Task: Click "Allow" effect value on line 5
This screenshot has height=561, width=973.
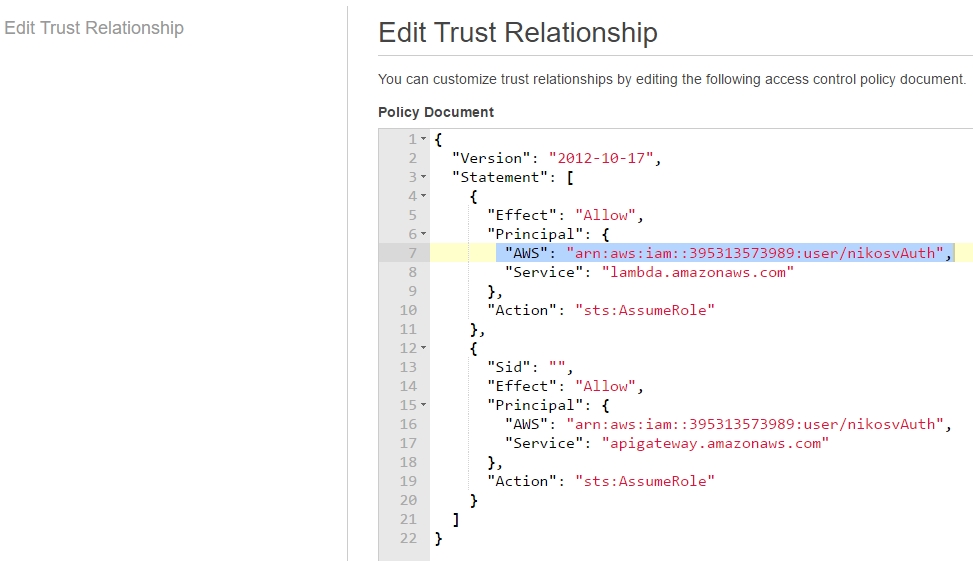Action: tap(605, 215)
